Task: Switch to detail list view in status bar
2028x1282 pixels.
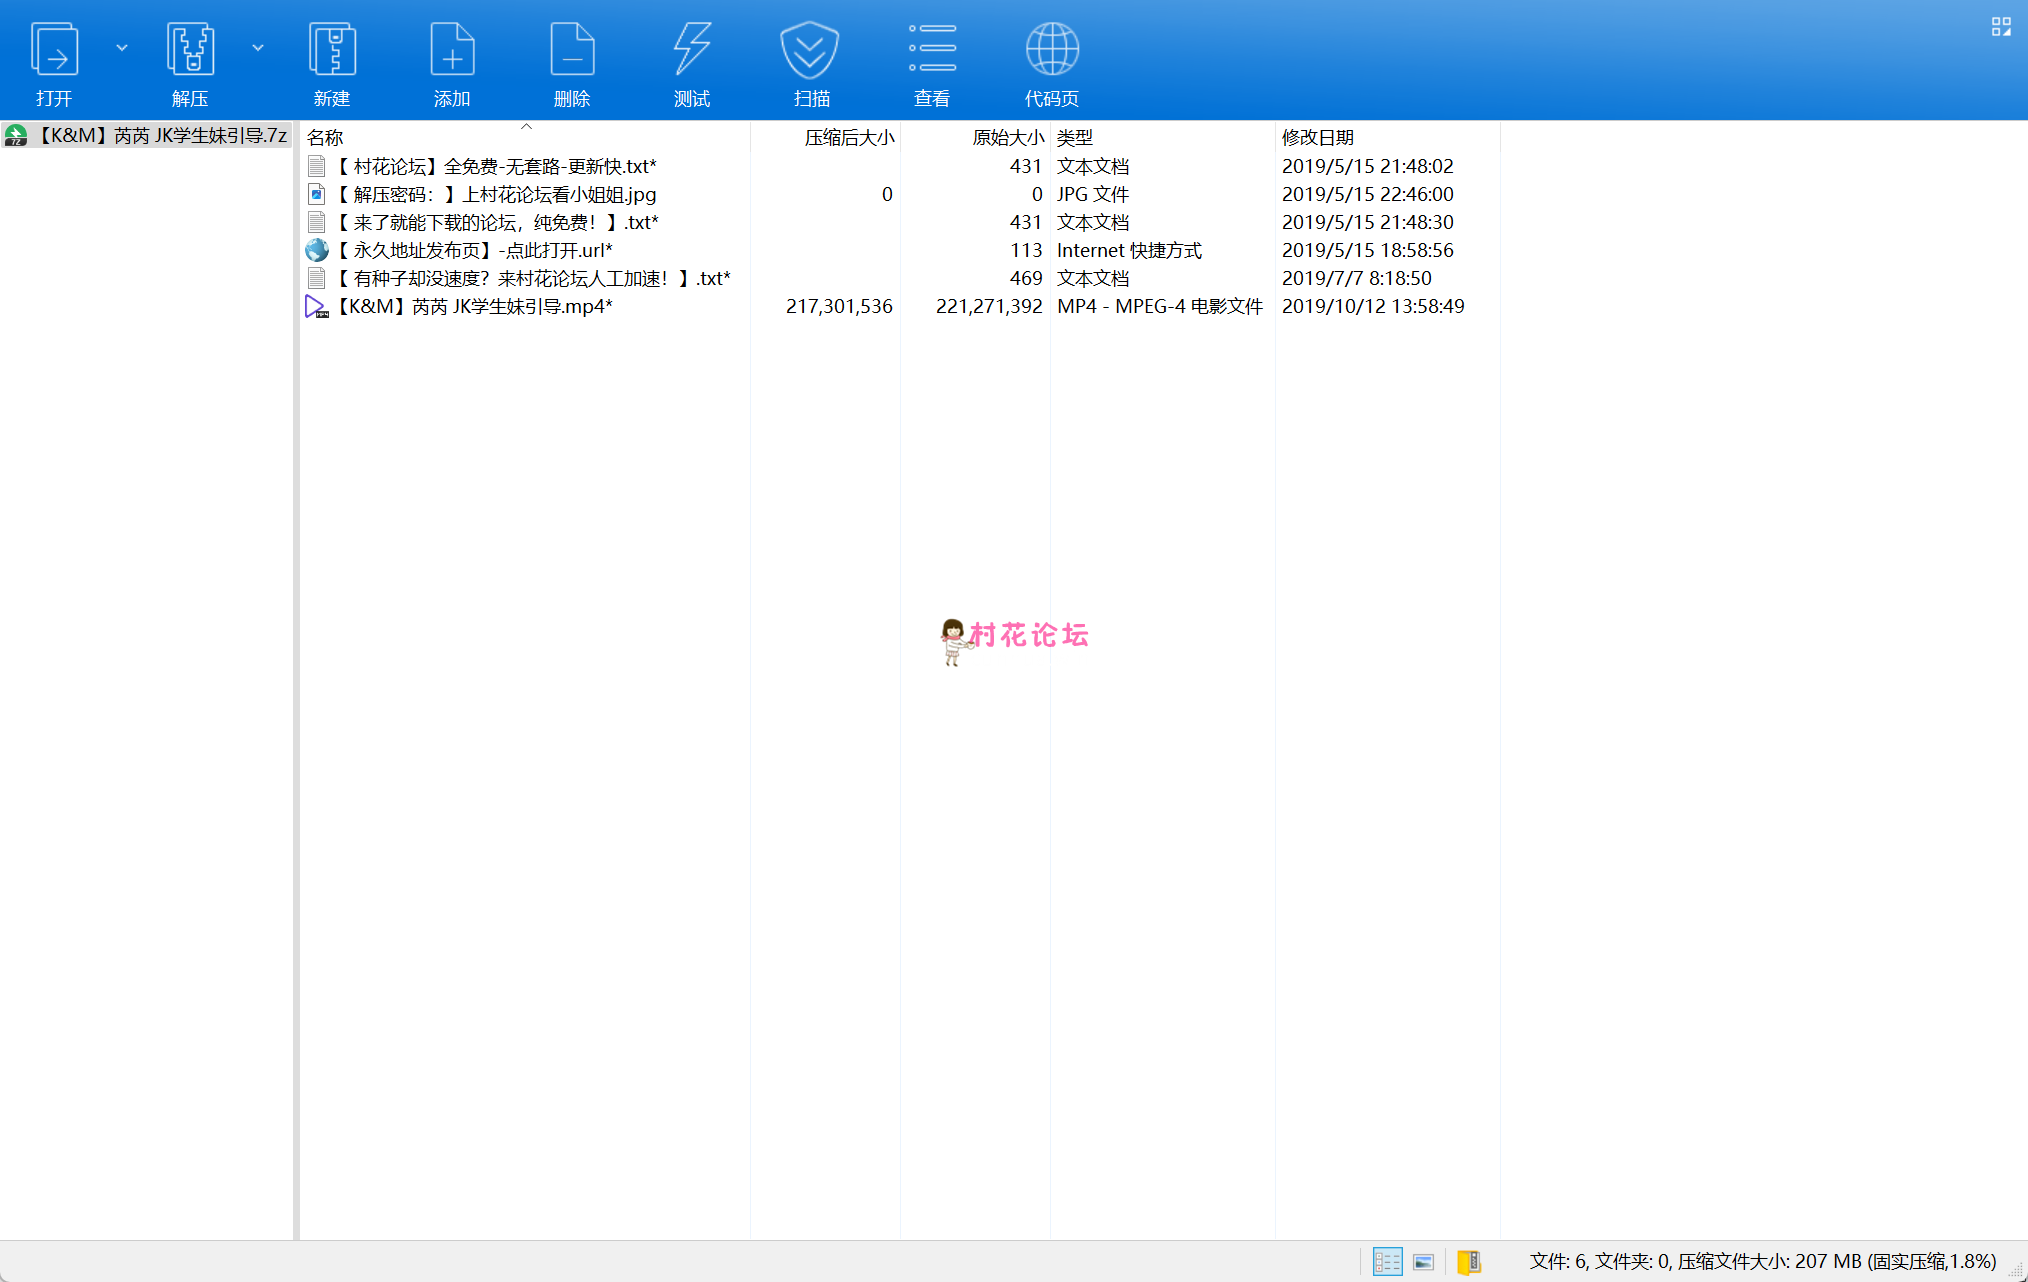Action: point(1387,1261)
